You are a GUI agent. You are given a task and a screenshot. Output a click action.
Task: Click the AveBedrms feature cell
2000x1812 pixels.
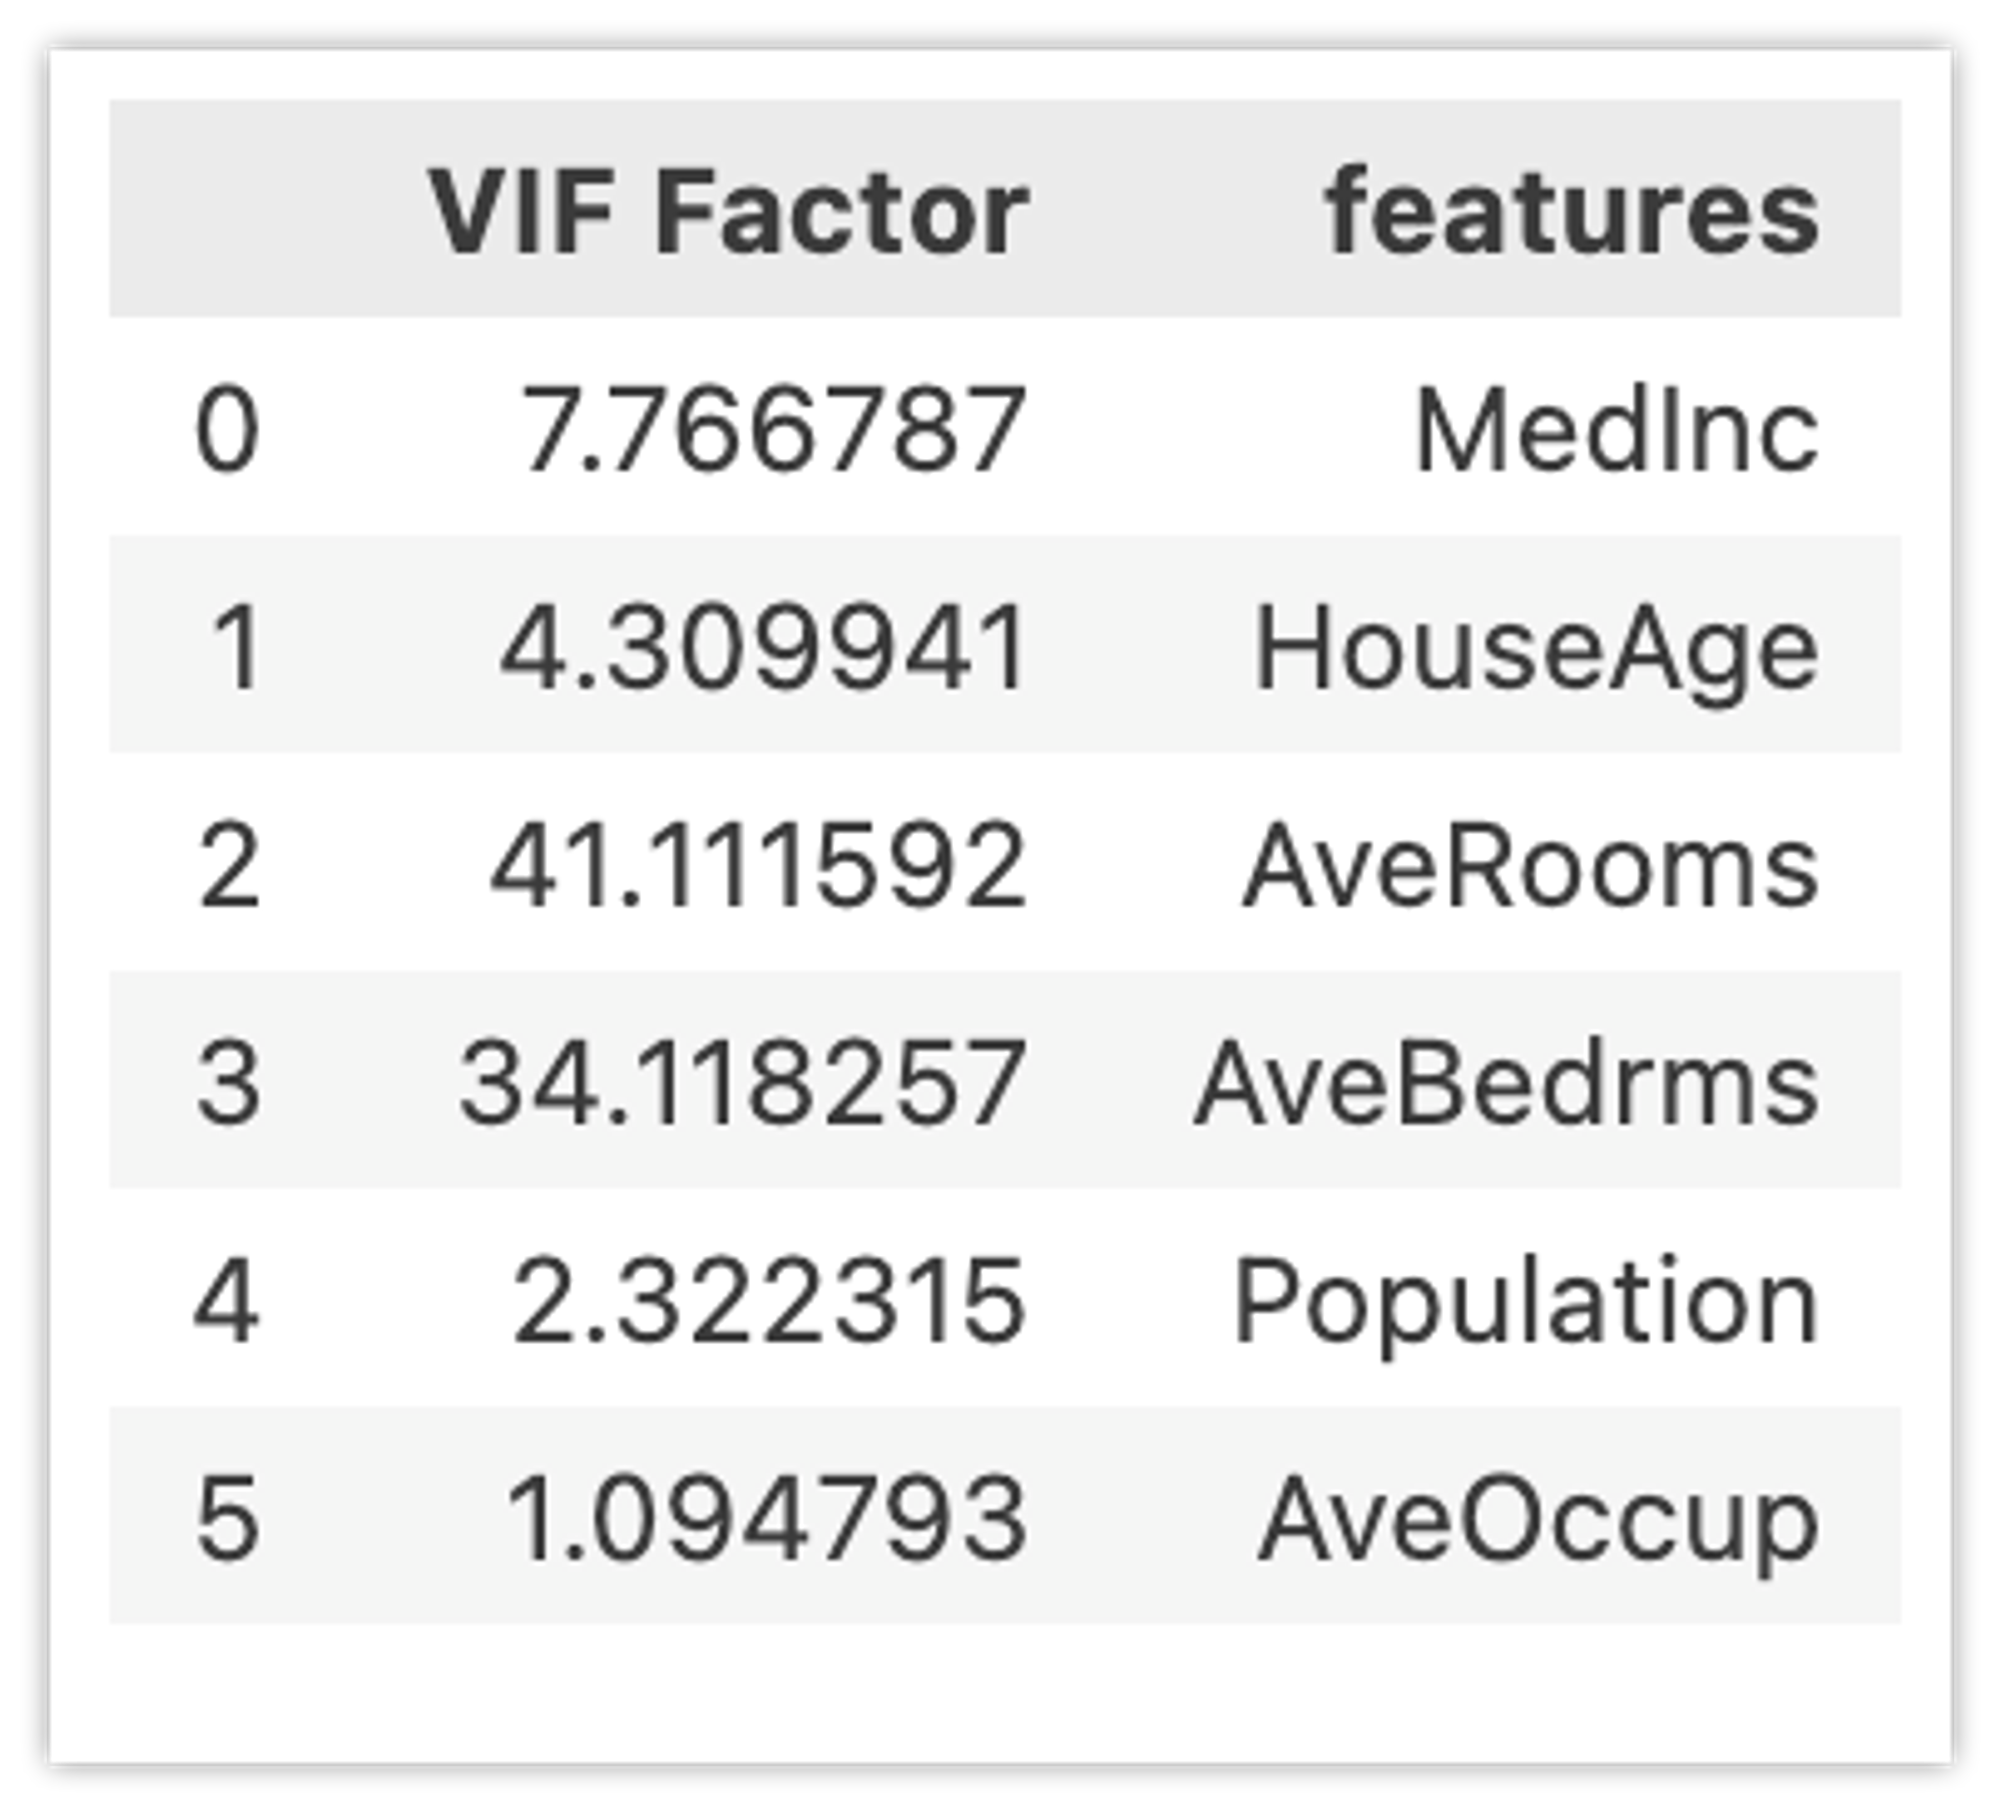(x=1507, y=1083)
